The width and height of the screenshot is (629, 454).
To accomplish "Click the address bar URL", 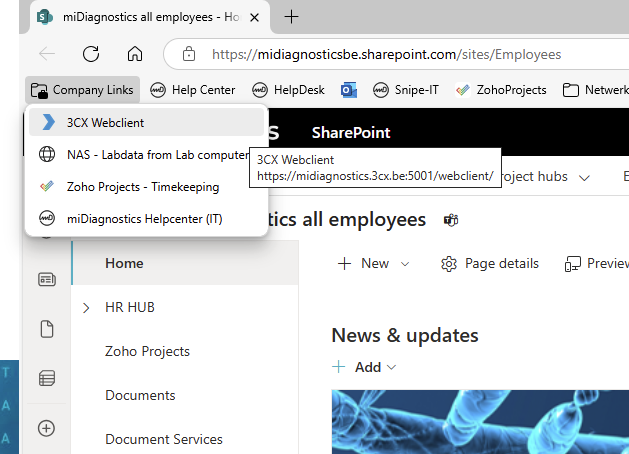I will click(386, 54).
